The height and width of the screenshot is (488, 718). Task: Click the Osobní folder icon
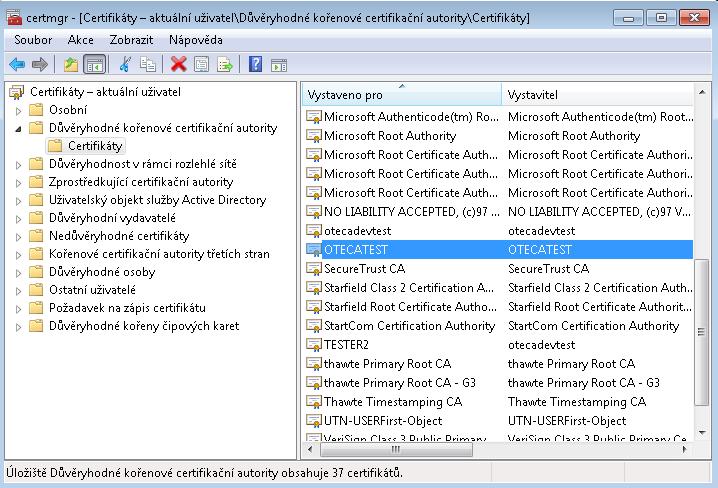coord(36,110)
